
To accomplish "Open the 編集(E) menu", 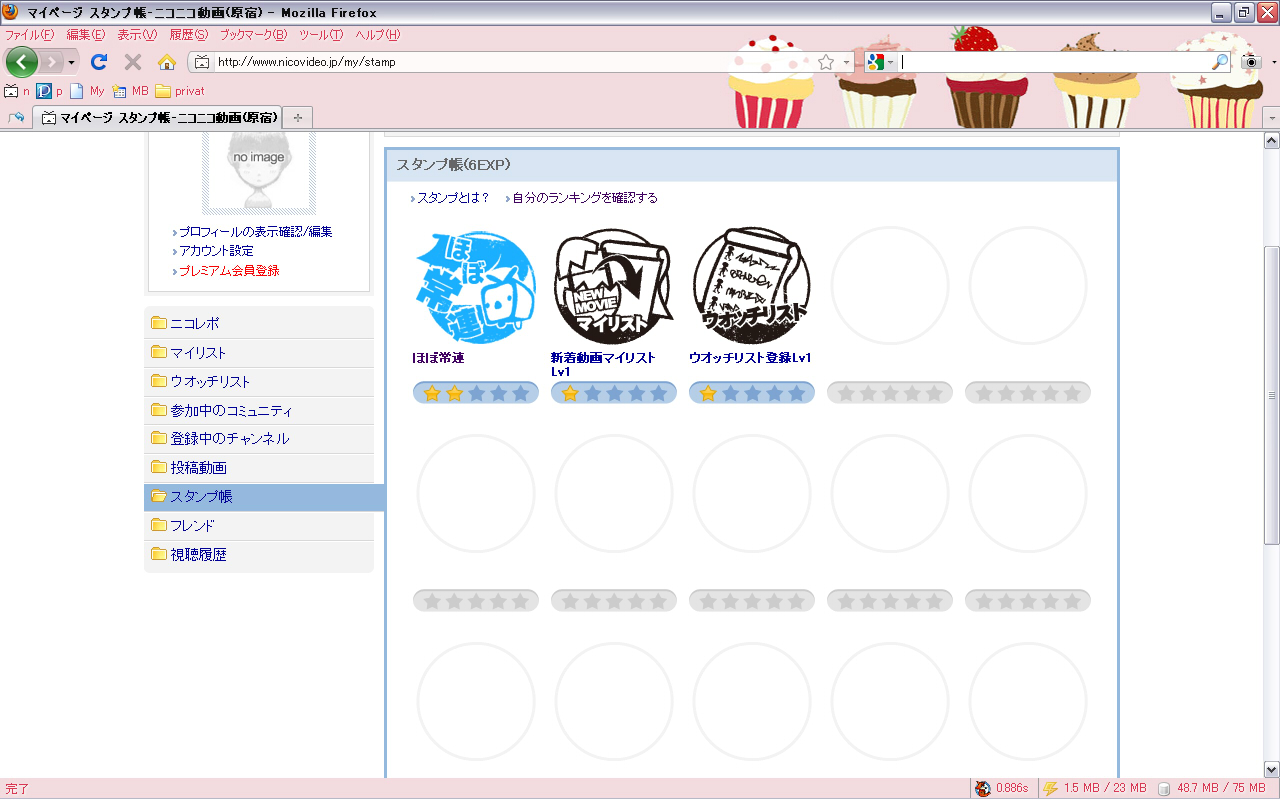I will [85, 35].
